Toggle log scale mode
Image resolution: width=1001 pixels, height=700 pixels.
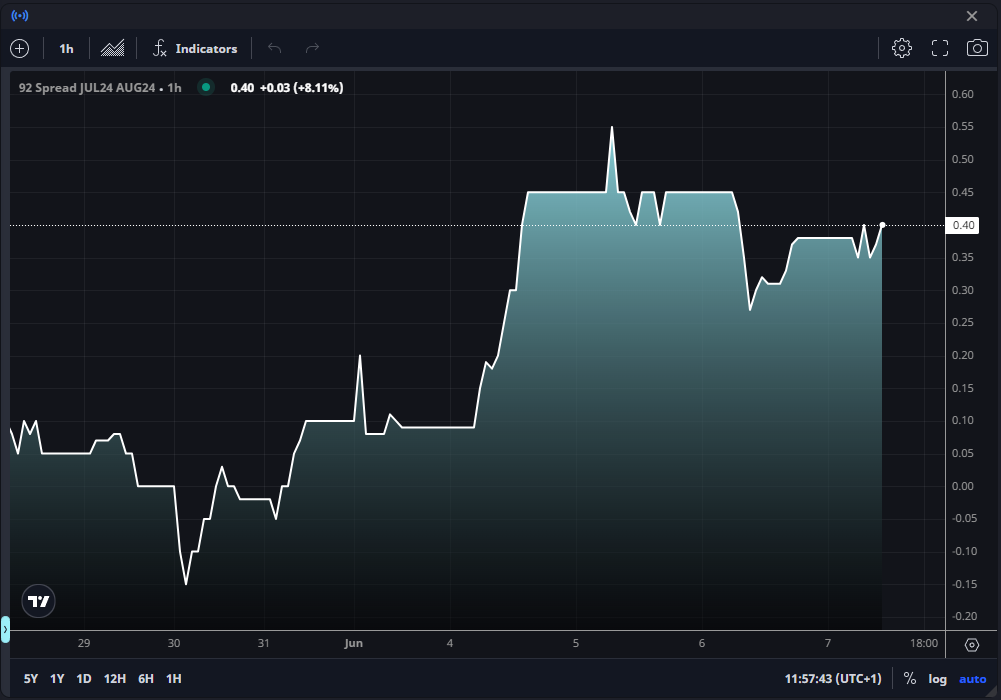coord(937,678)
